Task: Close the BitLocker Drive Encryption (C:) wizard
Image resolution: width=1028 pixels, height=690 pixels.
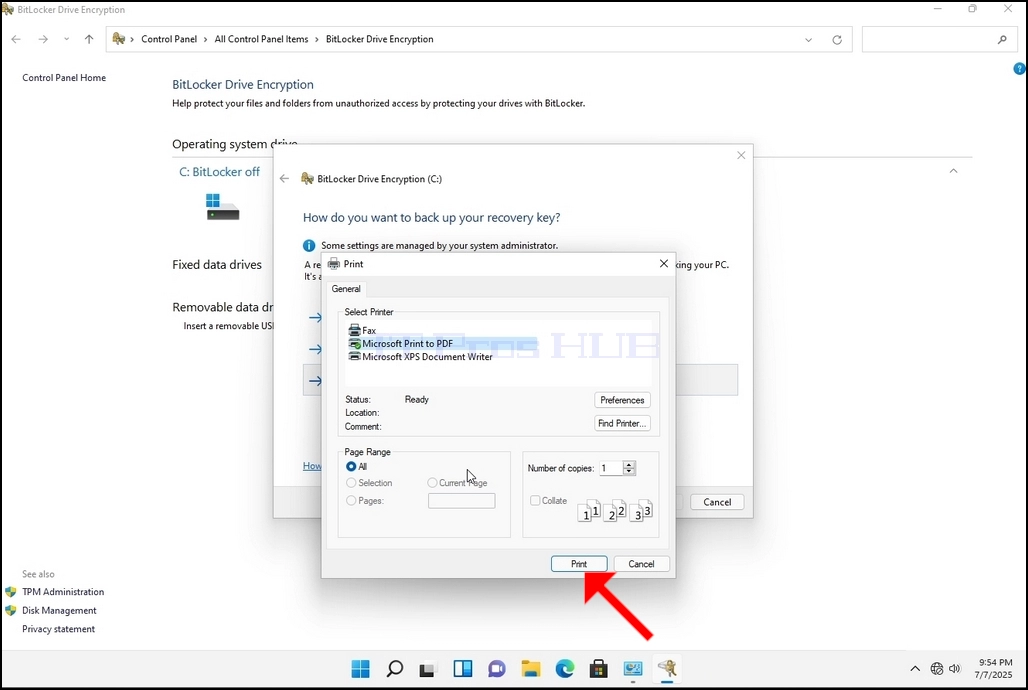Action: click(x=741, y=155)
